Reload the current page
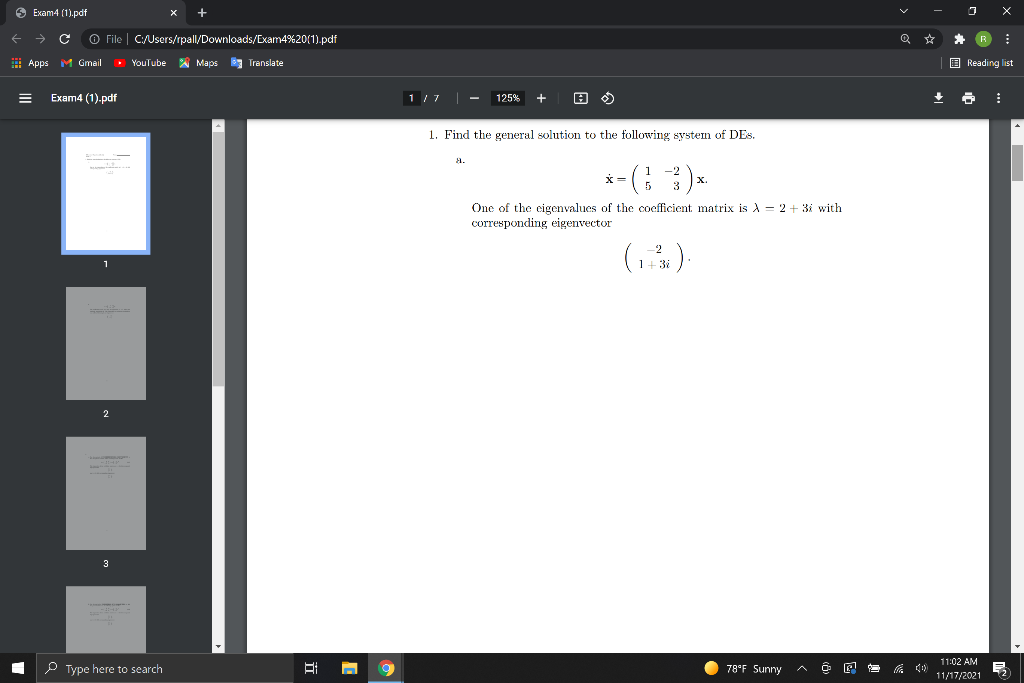Screen dimensions: 1024x683 [x=63, y=38]
